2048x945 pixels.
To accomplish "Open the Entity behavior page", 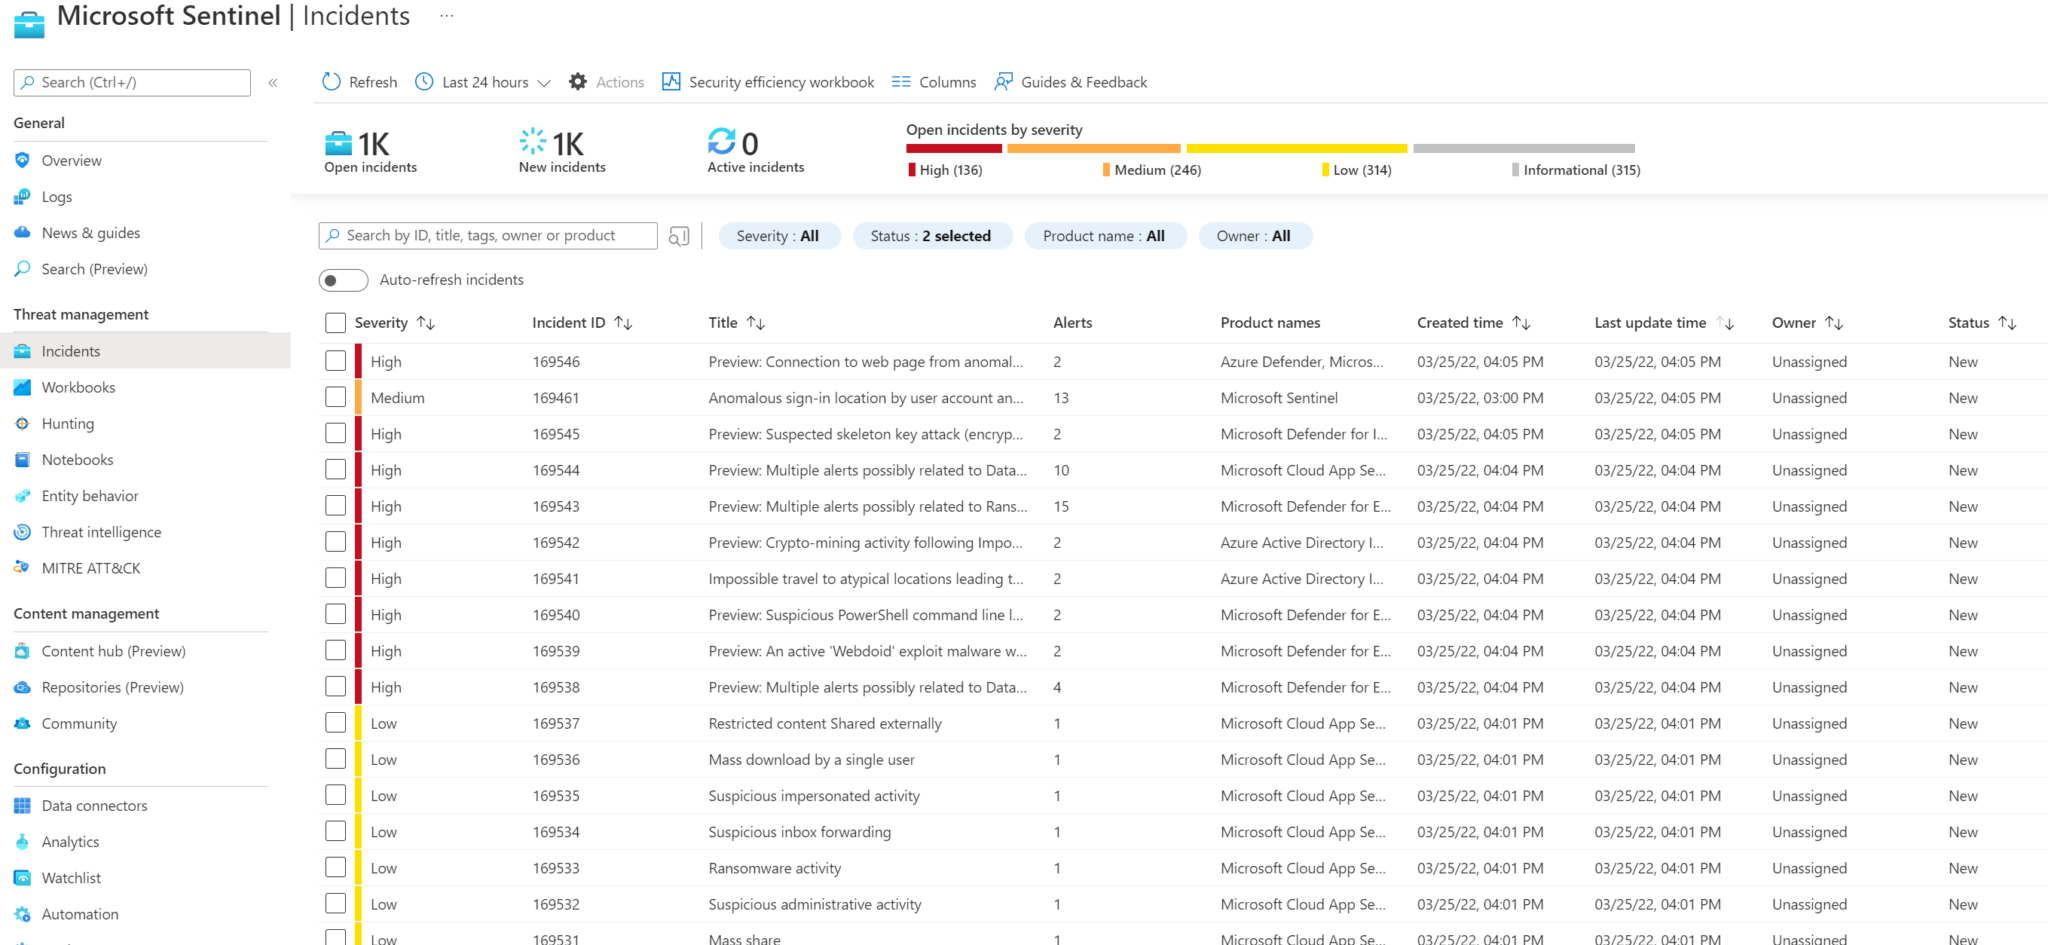I will (x=90, y=495).
